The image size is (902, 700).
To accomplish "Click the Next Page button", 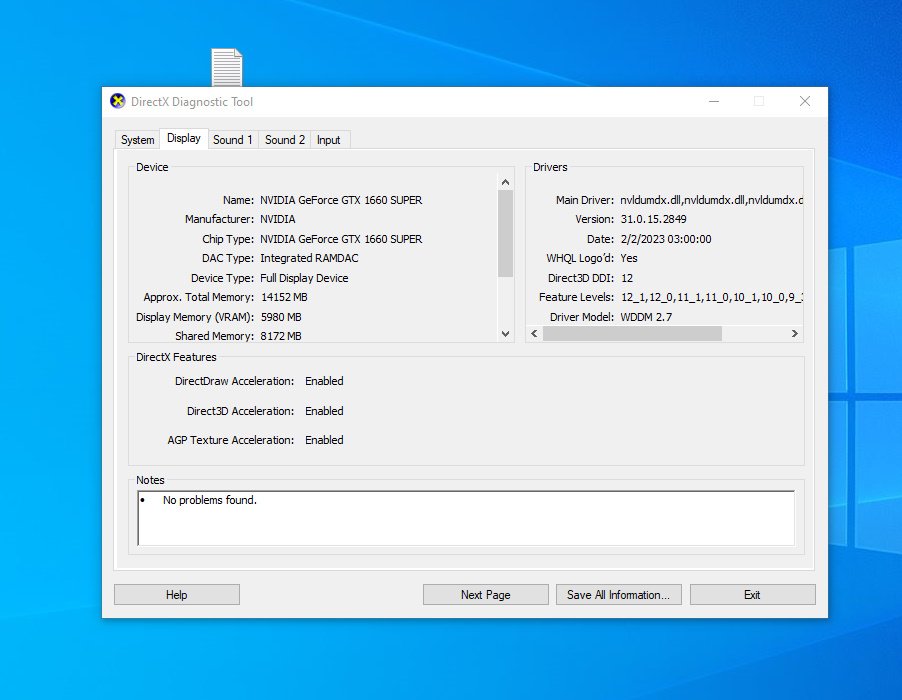I will coord(486,595).
